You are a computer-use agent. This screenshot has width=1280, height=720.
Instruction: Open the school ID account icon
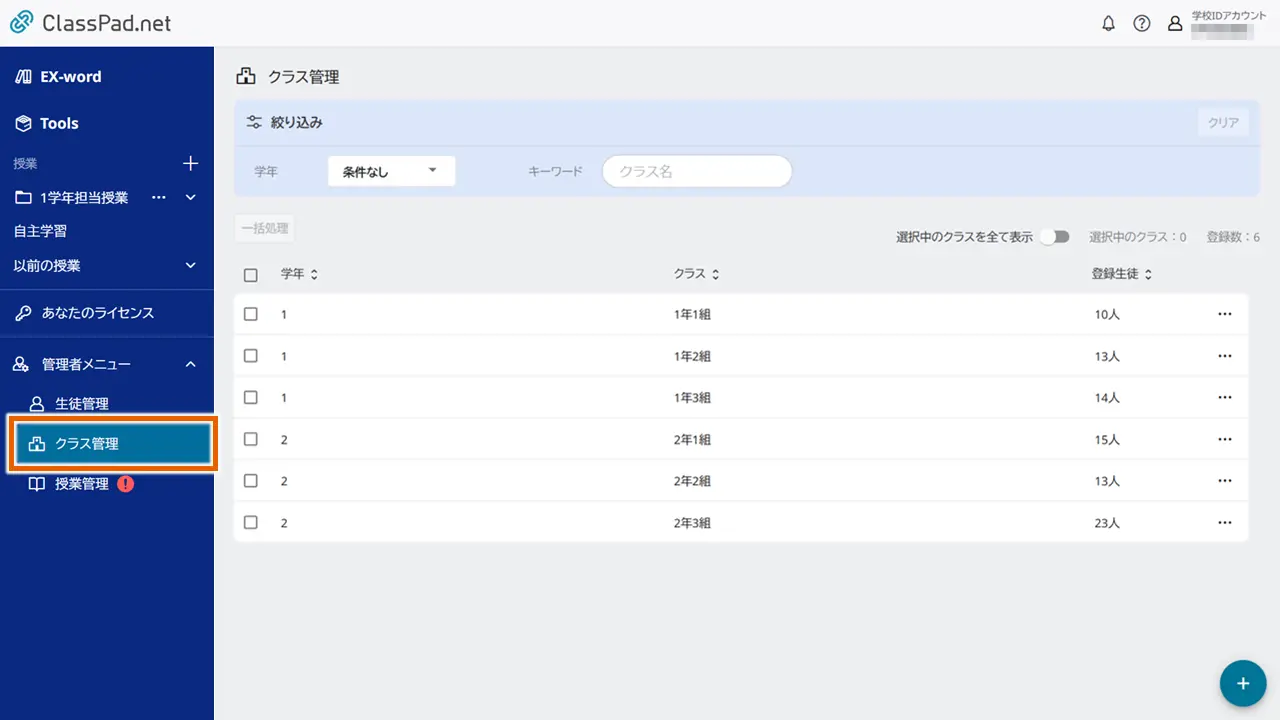coord(1175,24)
